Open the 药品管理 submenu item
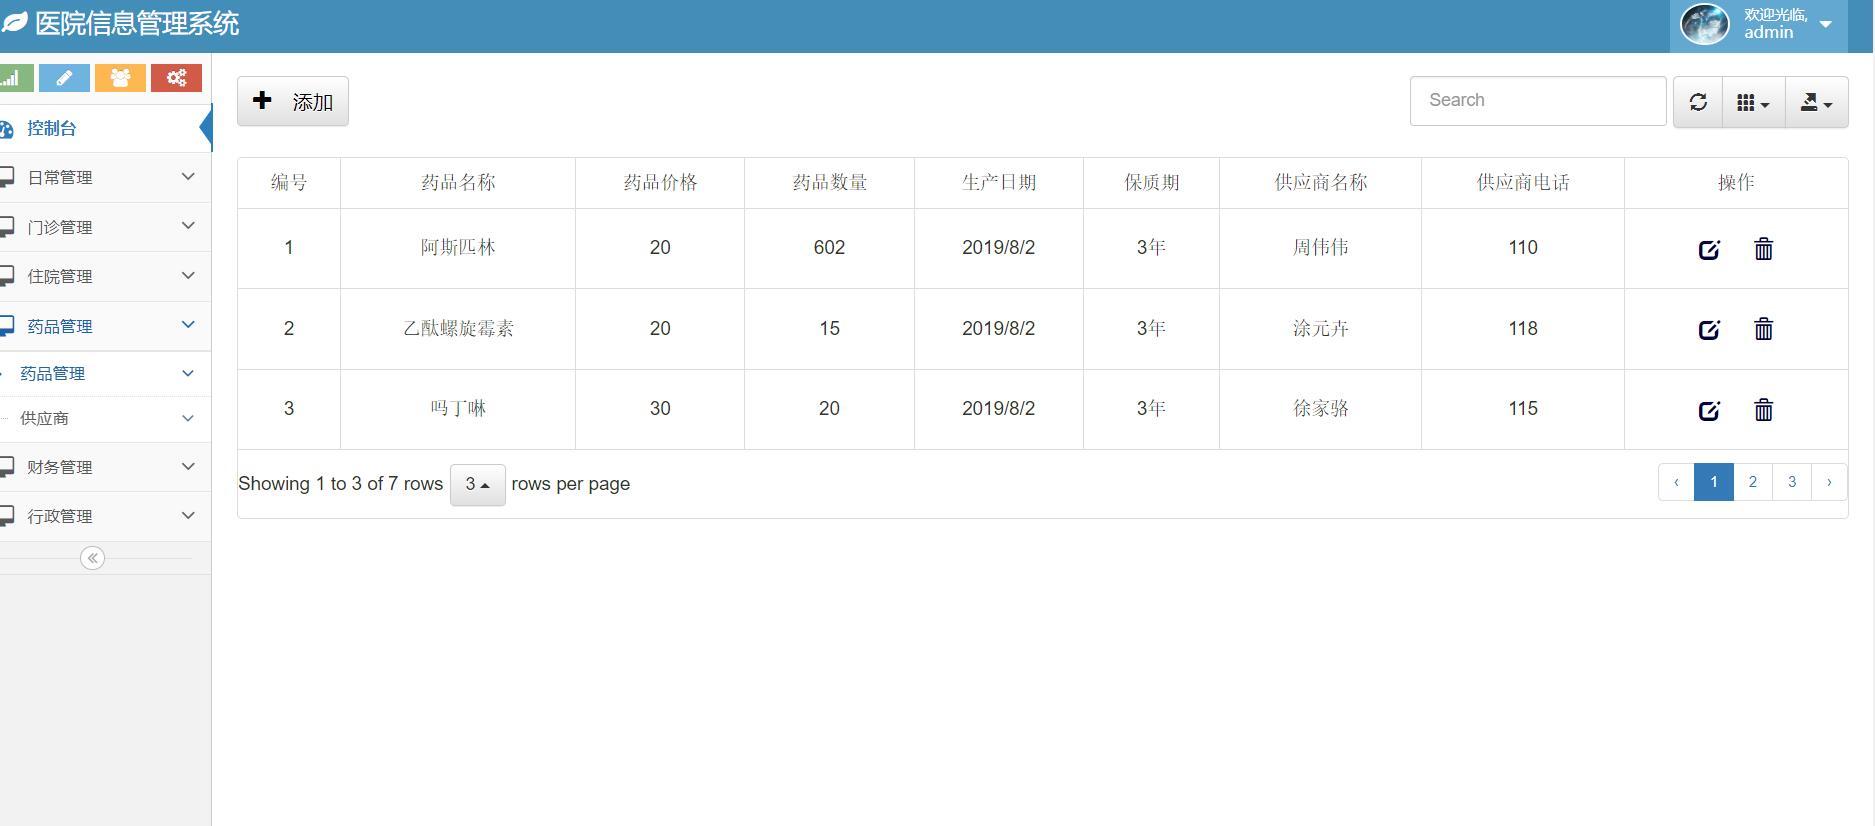The height and width of the screenshot is (826, 1875). (105, 373)
